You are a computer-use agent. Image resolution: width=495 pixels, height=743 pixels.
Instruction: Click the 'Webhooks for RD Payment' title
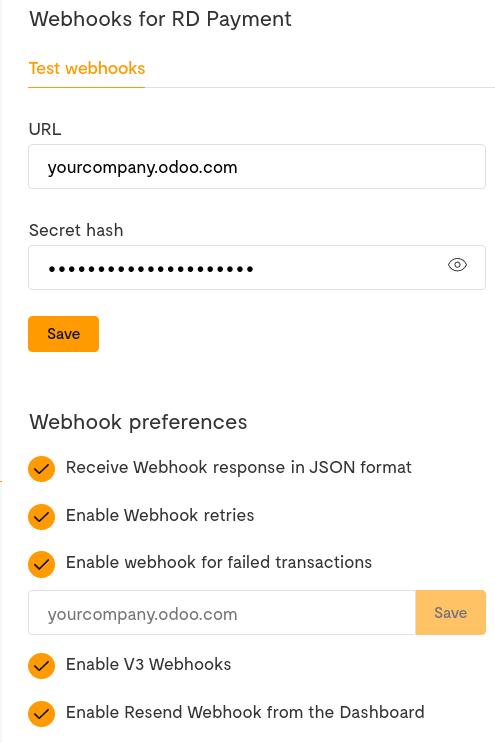pyautogui.click(x=160, y=19)
